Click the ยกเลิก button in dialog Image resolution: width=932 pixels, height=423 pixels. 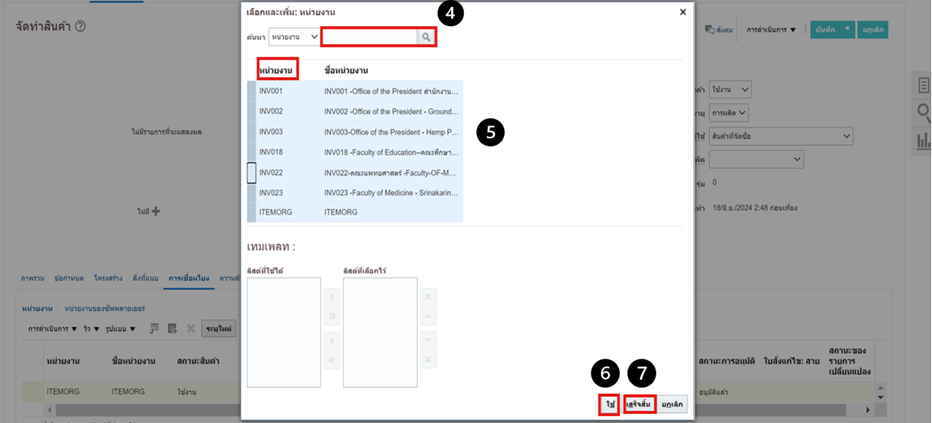tap(673, 404)
